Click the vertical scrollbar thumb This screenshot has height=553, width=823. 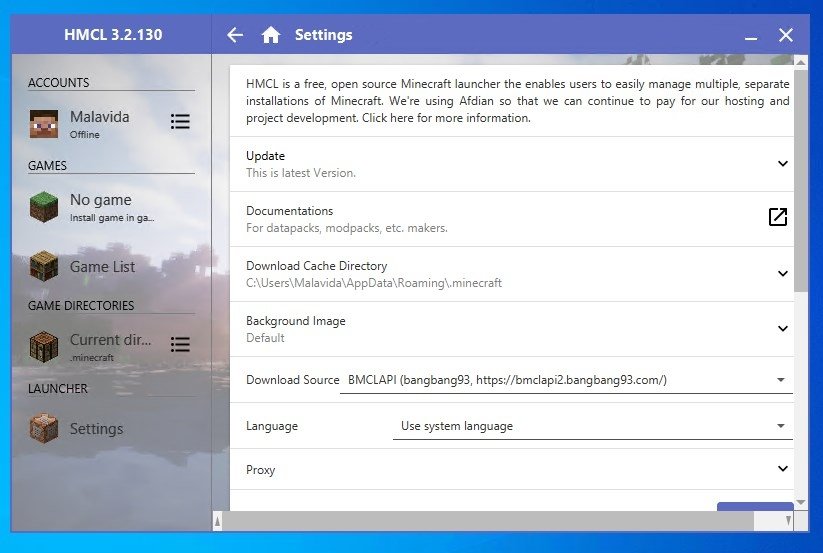point(800,180)
